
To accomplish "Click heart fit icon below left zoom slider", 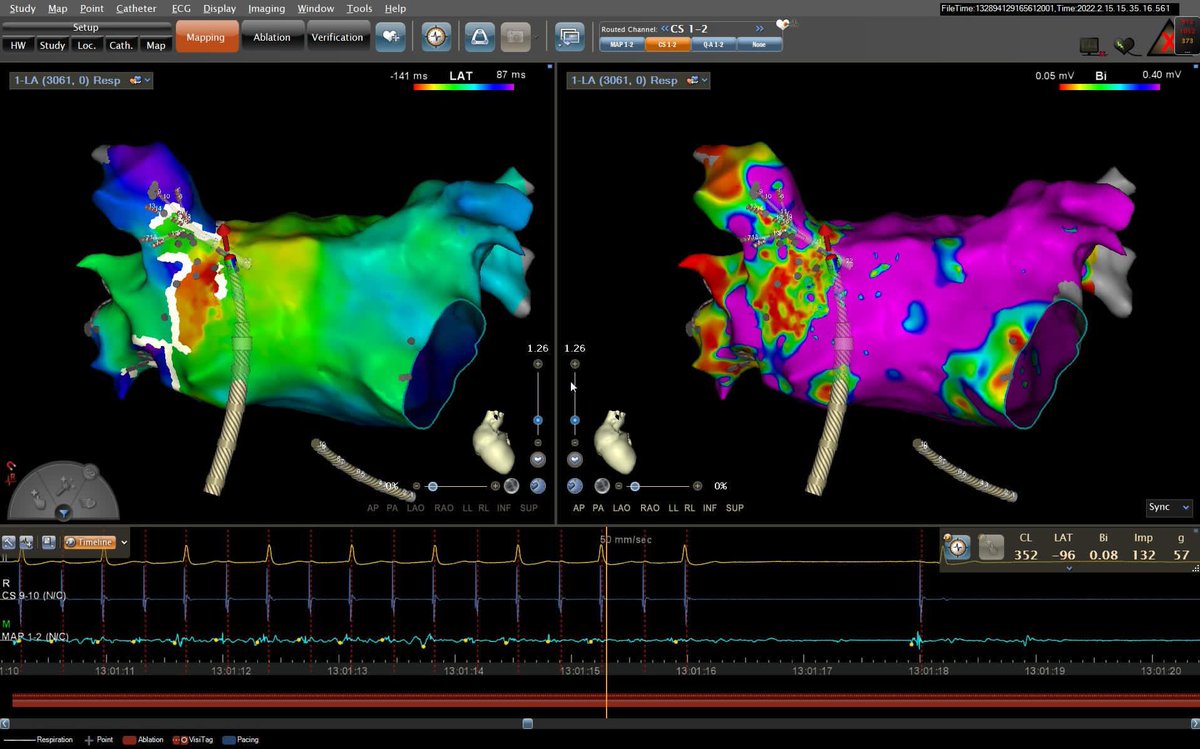I will (x=538, y=460).
